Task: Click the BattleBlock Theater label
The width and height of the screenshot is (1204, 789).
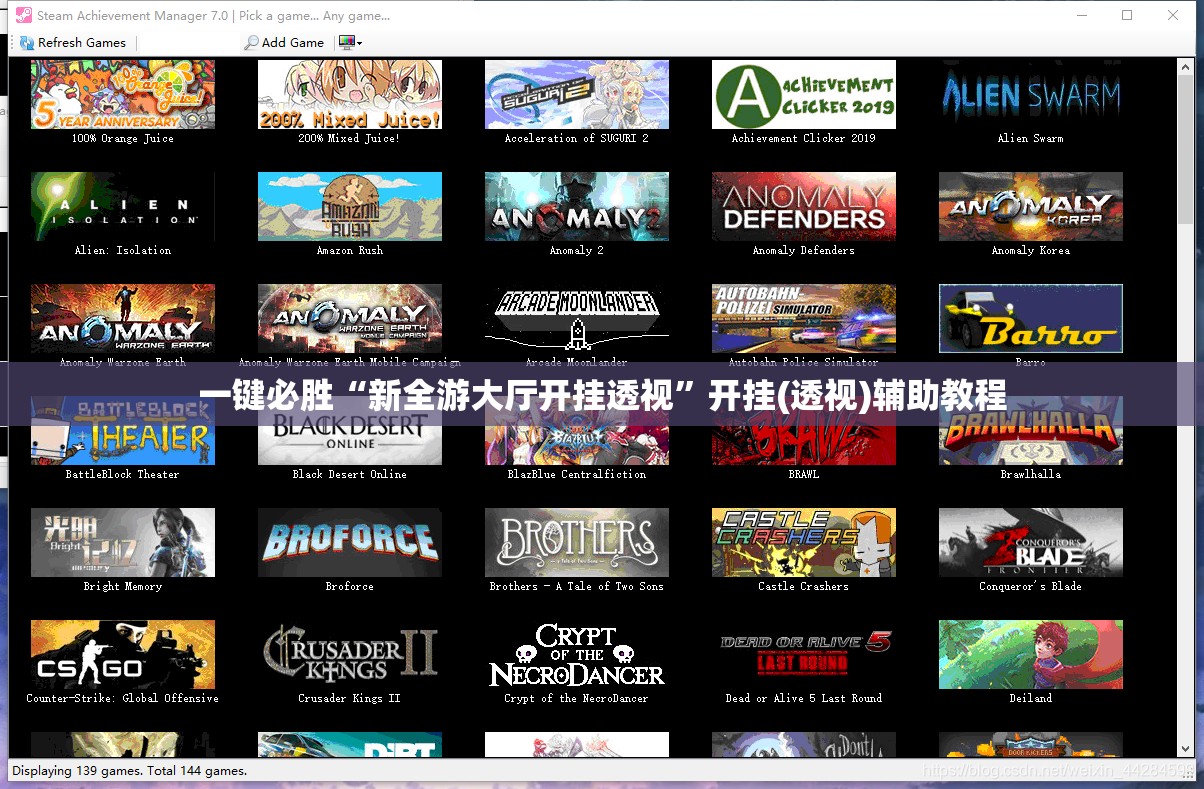Action: pos(123,474)
